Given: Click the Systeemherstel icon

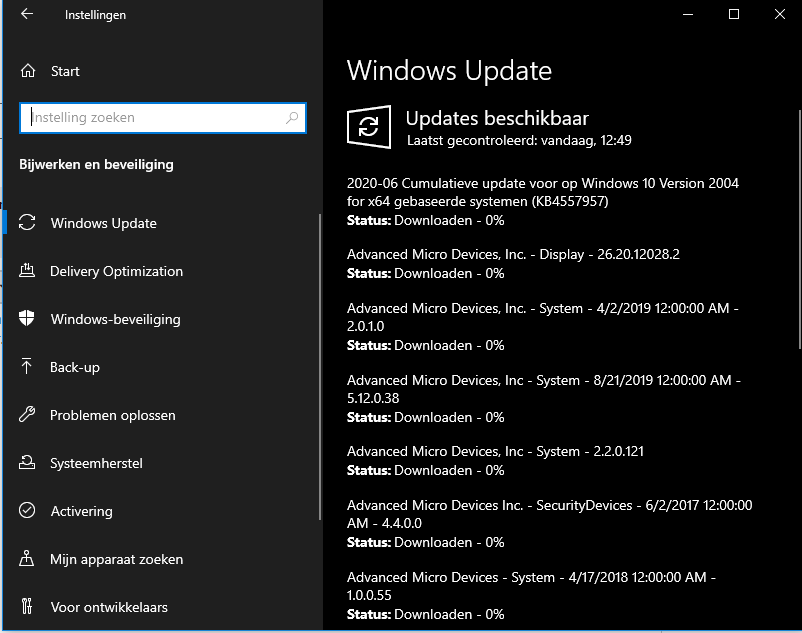Looking at the screenshot, I should tap(27, 462).
